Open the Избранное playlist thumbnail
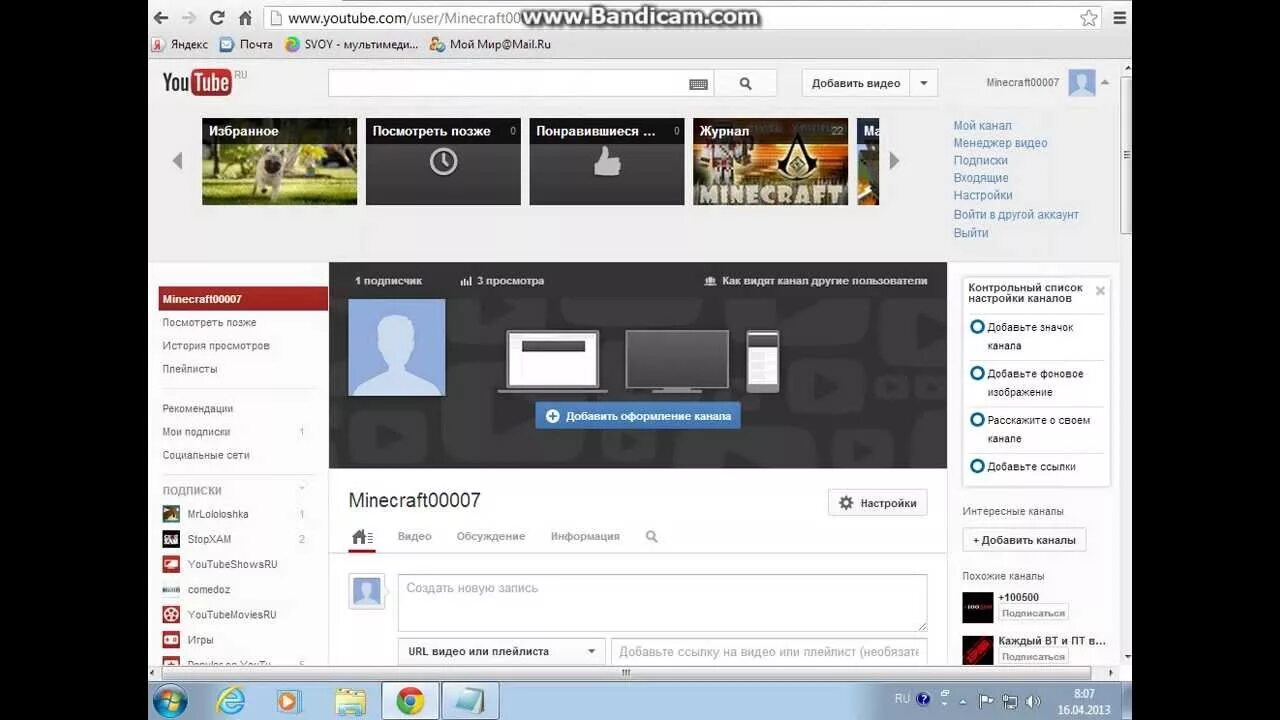Image resolution: width=1280 pixels, height=720 pixels. 279,161
